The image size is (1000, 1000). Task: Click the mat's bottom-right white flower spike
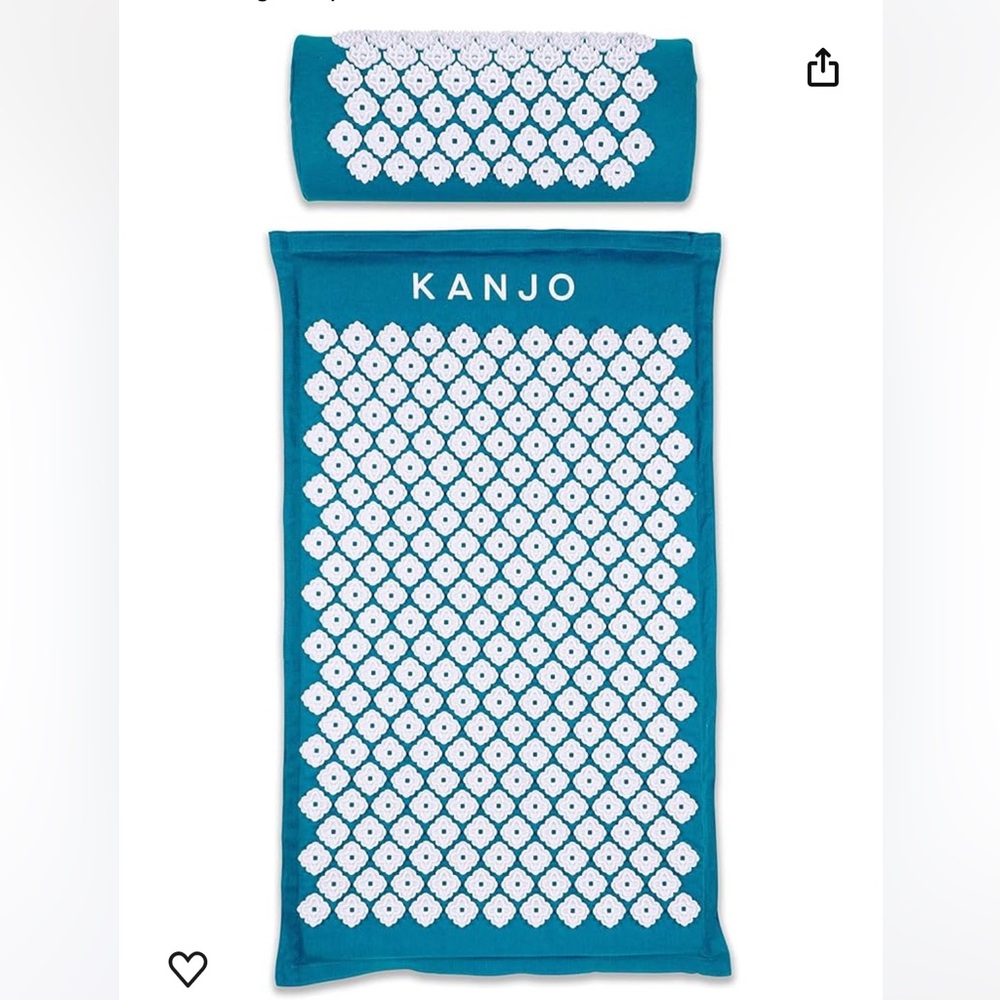pos(683,909)
